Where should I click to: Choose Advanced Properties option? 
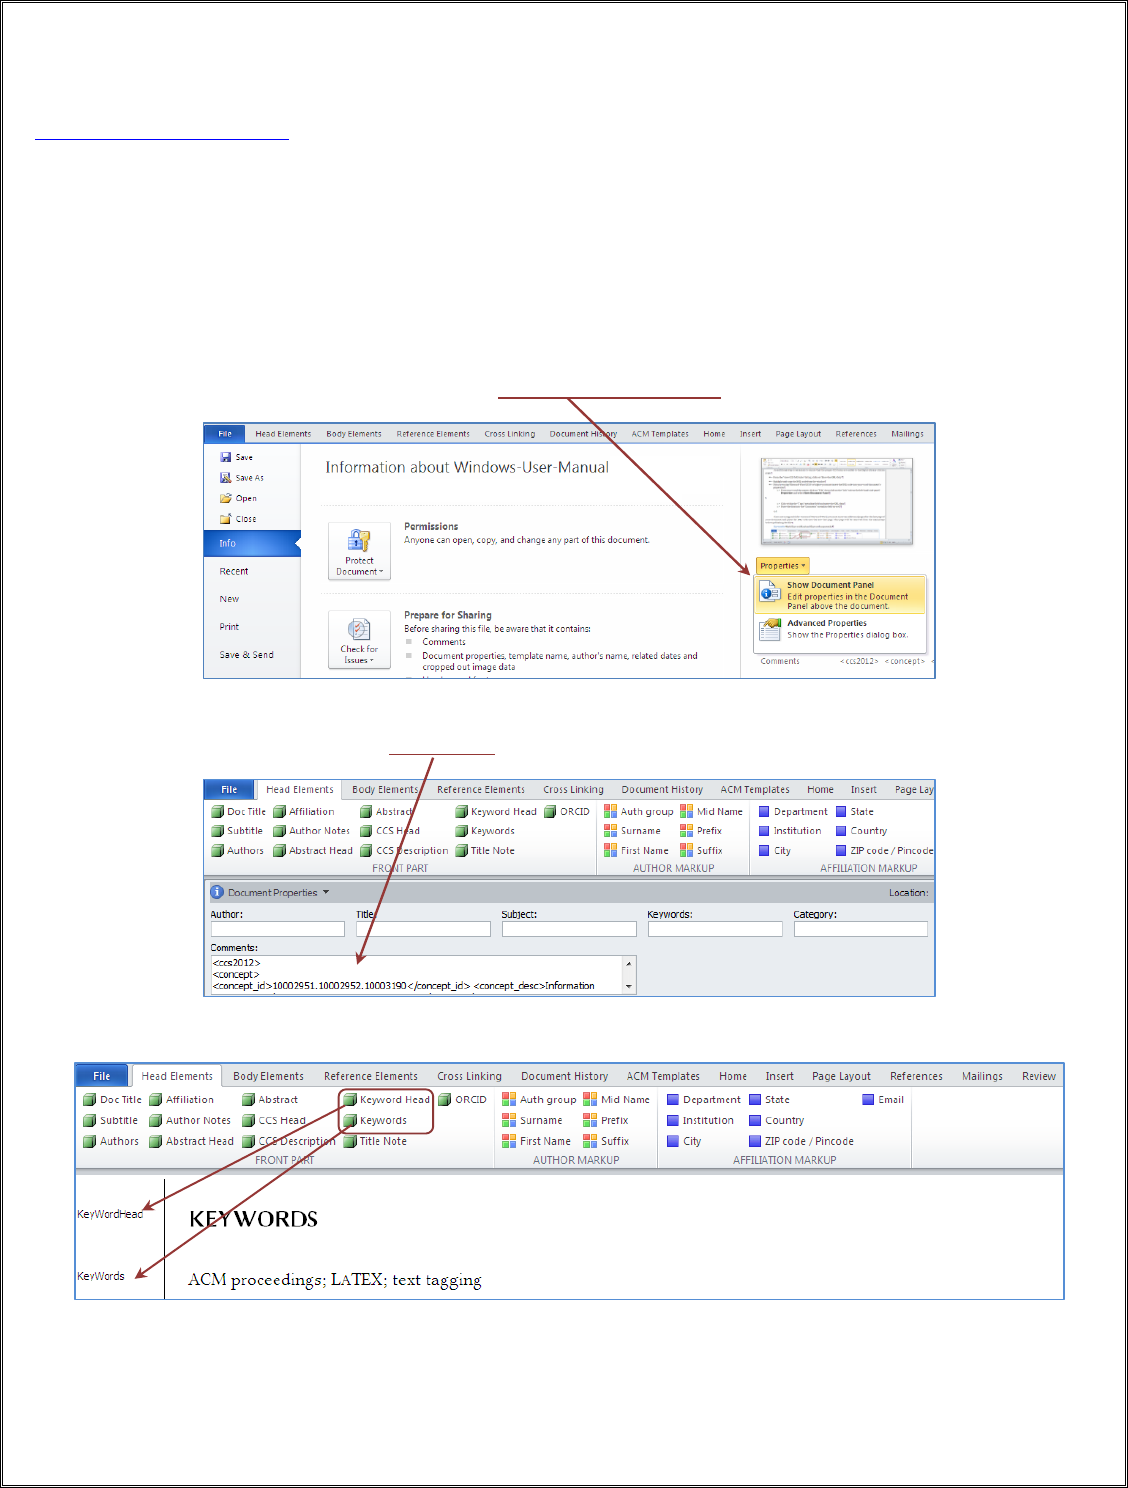coord(840,629)
